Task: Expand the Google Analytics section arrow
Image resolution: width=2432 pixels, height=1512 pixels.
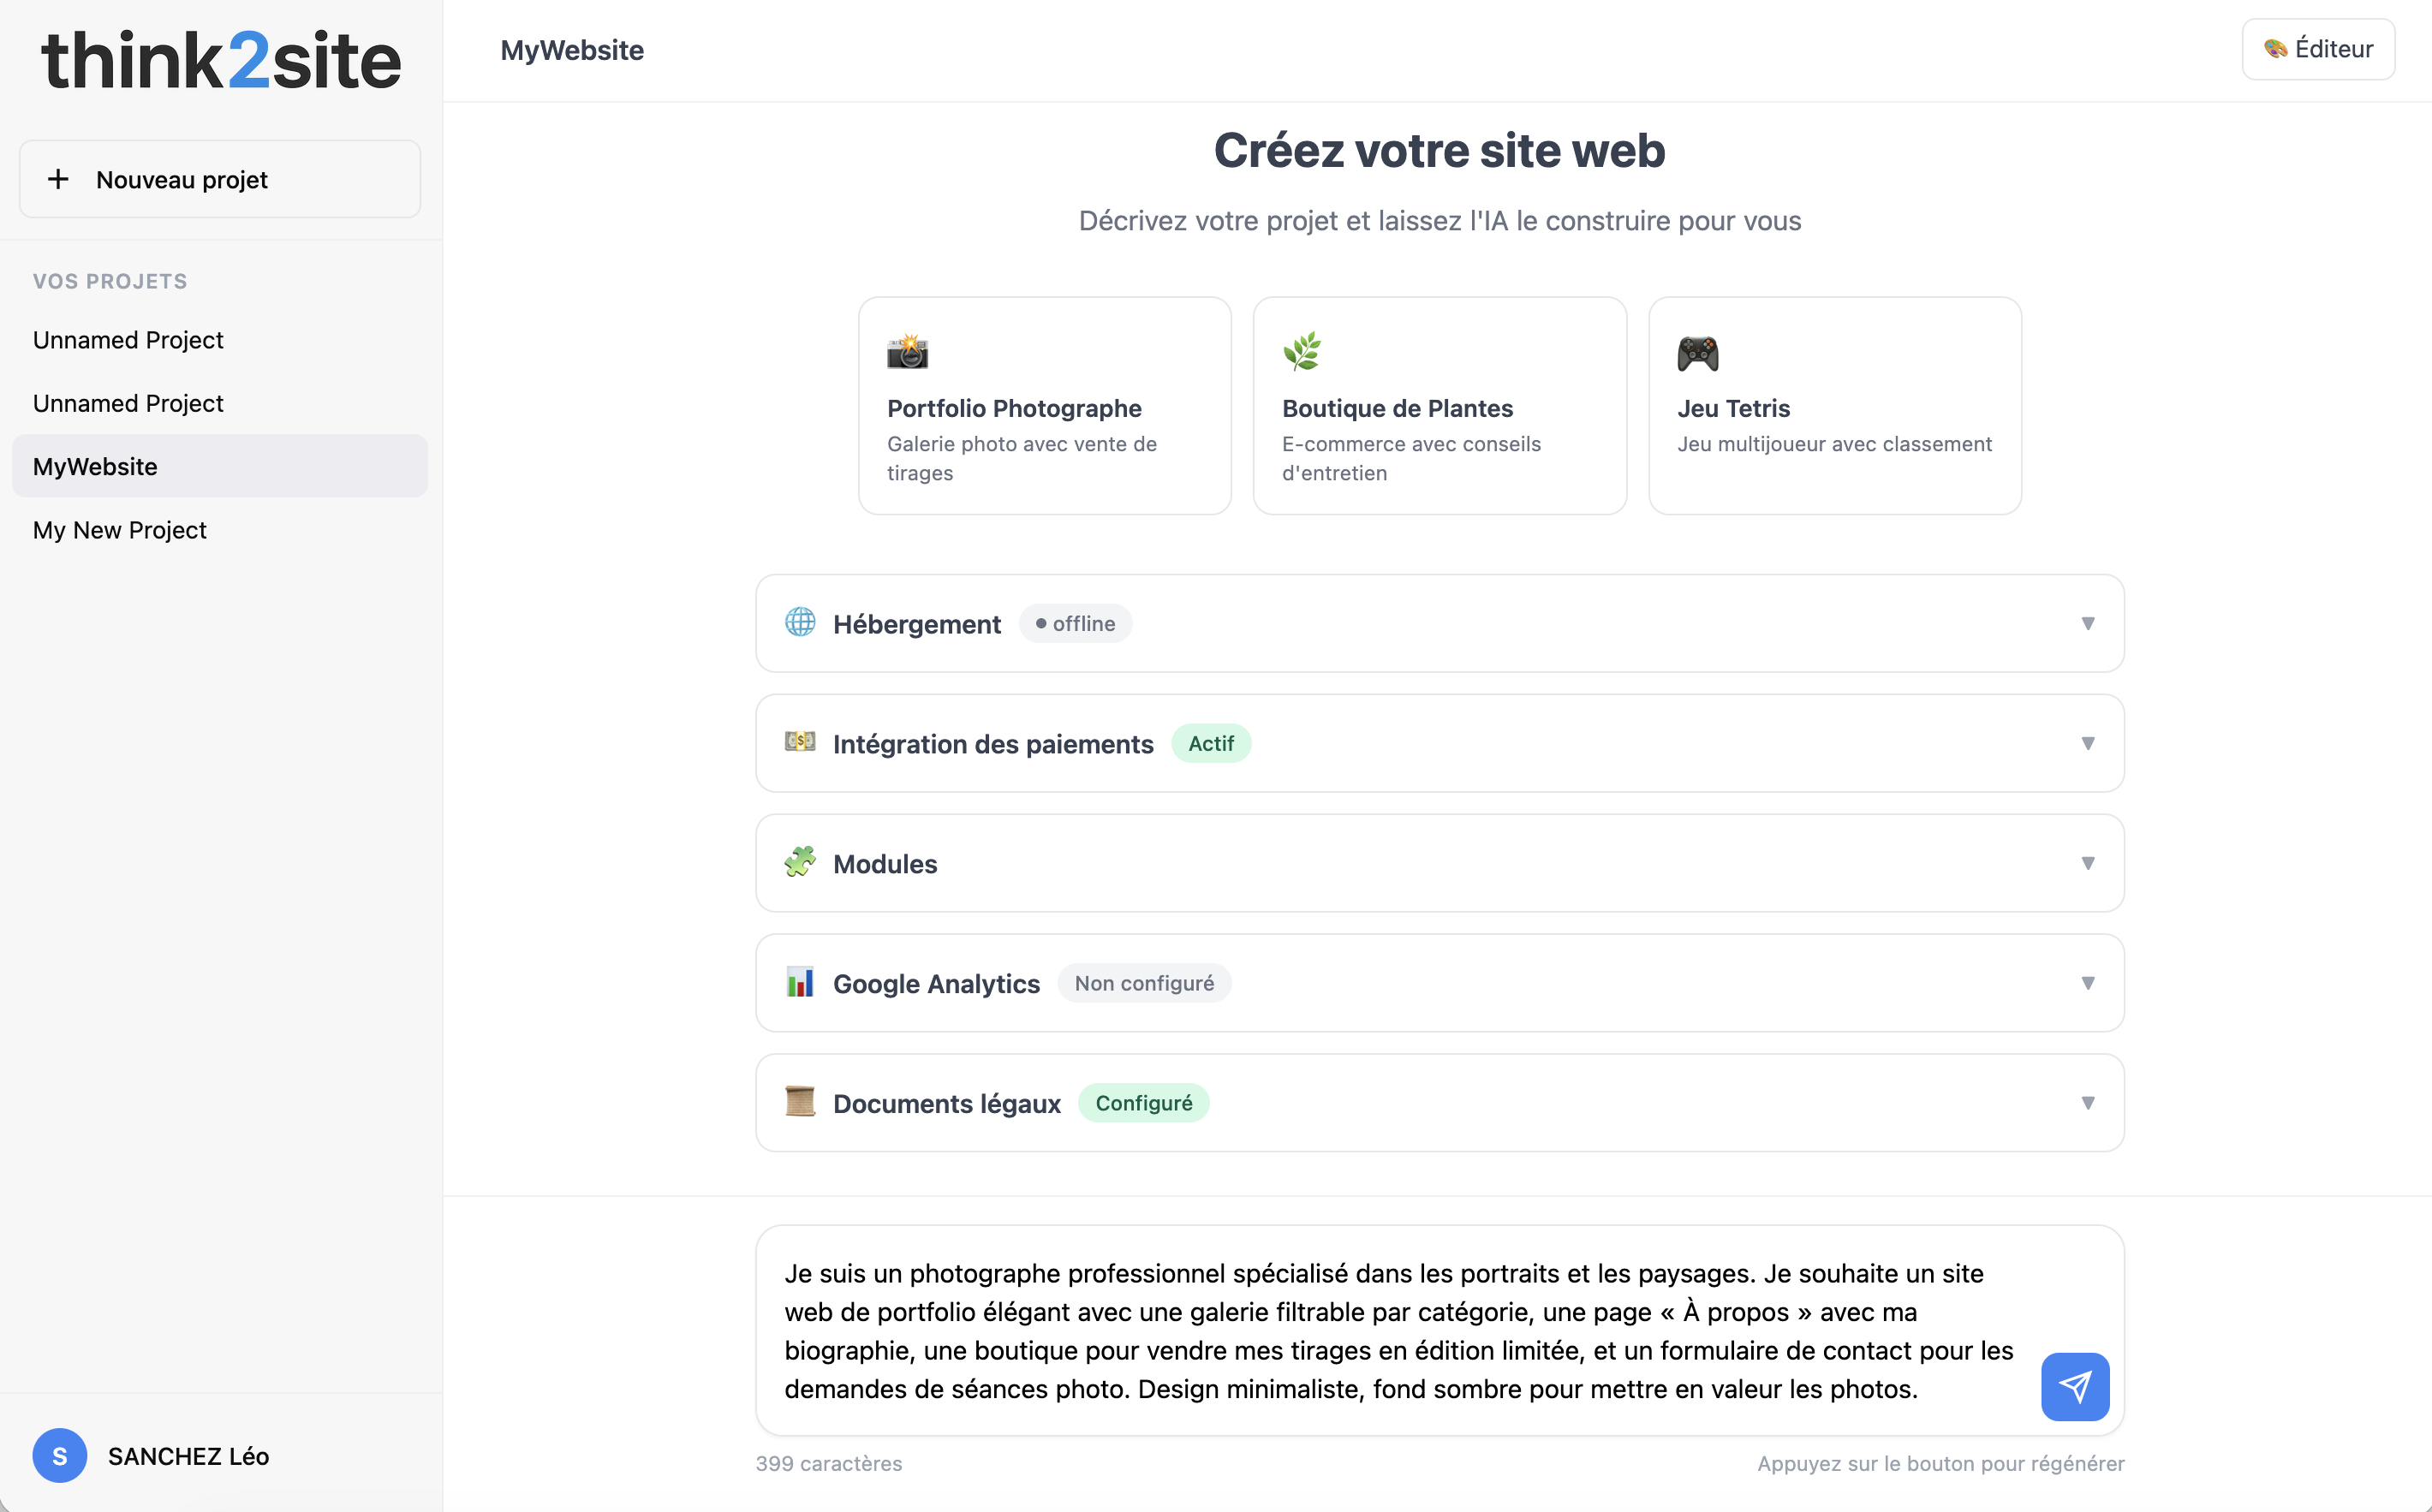Action: [x=2087, y=983]
